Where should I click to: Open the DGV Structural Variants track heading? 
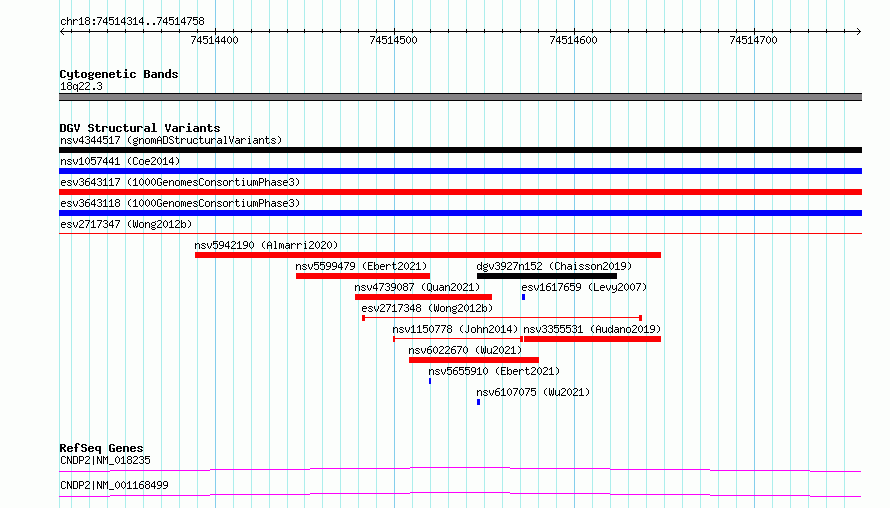tap(140, 128)
